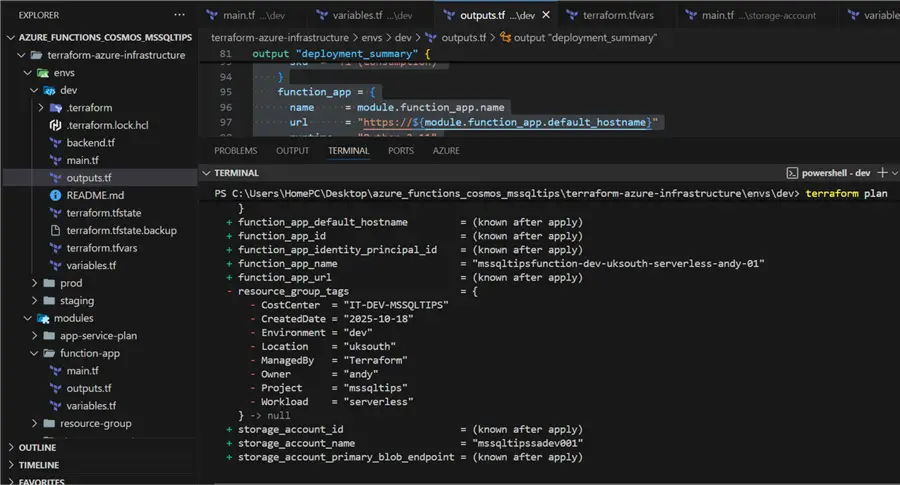Click README.md info icon
Screen dimensions: 900x485
pyautogui.click(x=55, y=195)
